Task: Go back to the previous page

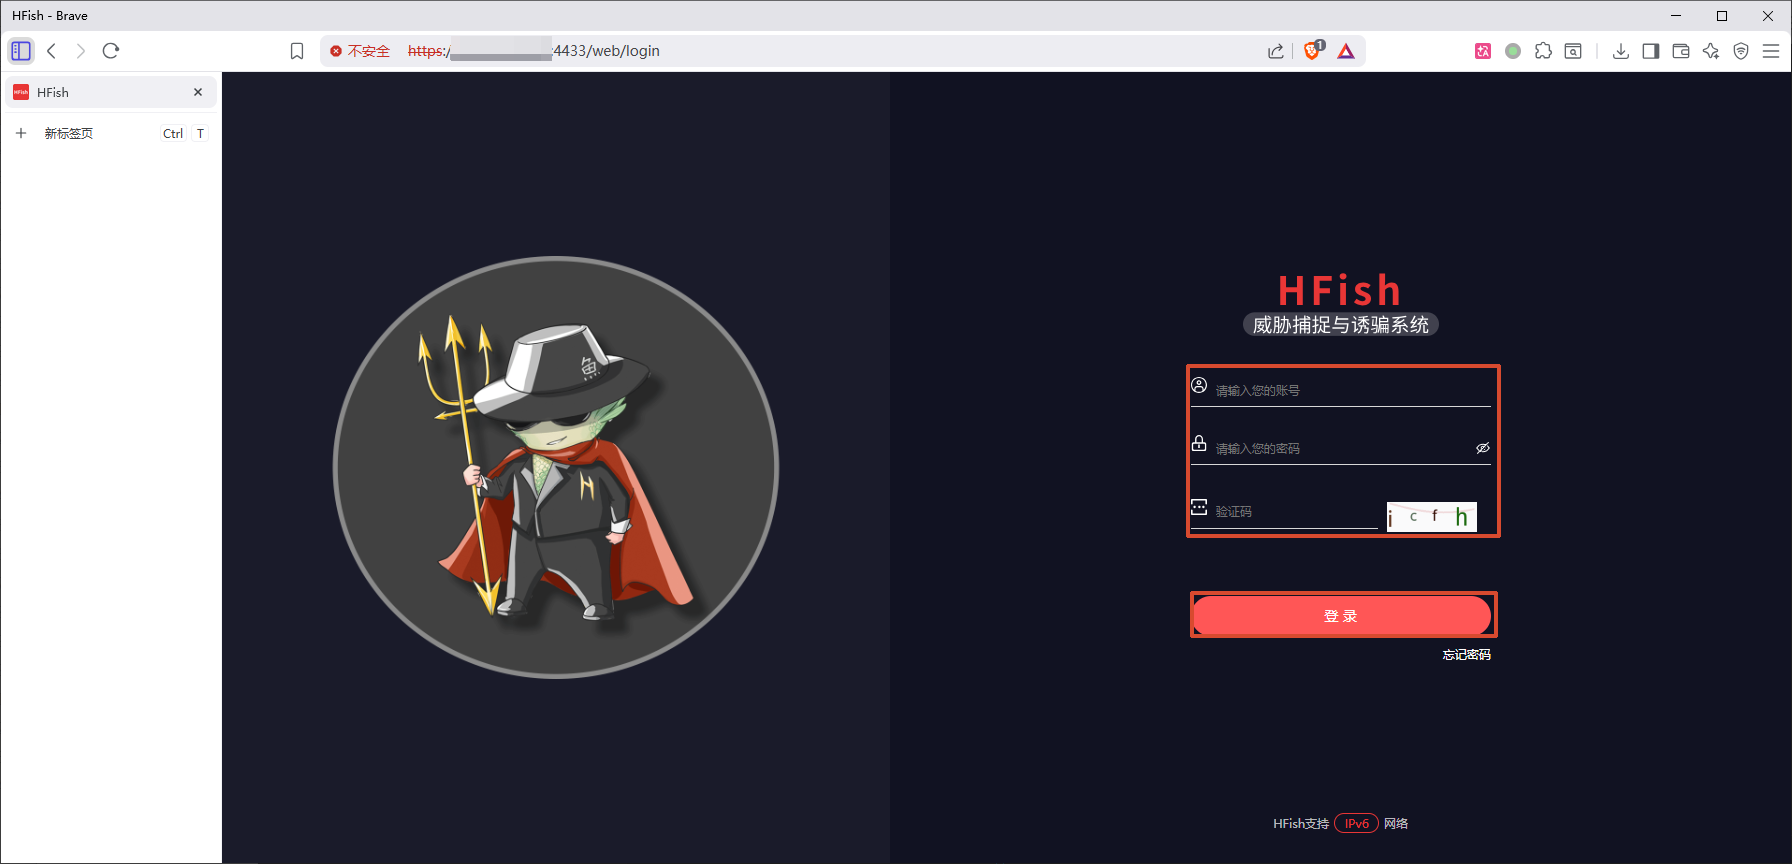Action: click(x=52, y=51)
